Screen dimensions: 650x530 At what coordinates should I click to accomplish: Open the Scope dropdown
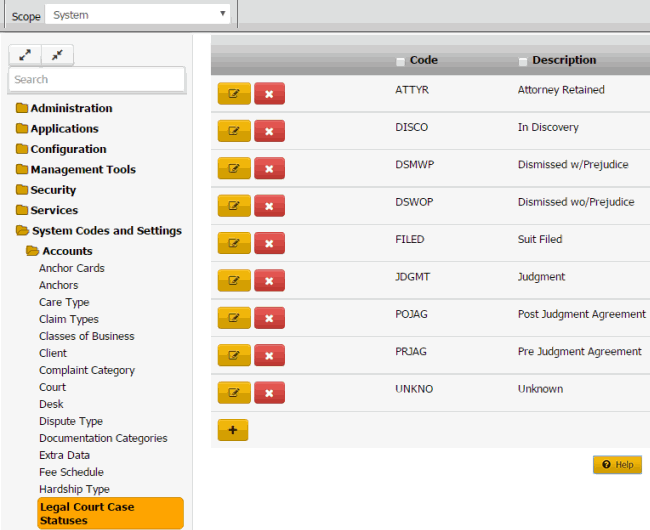pos(137,15)
